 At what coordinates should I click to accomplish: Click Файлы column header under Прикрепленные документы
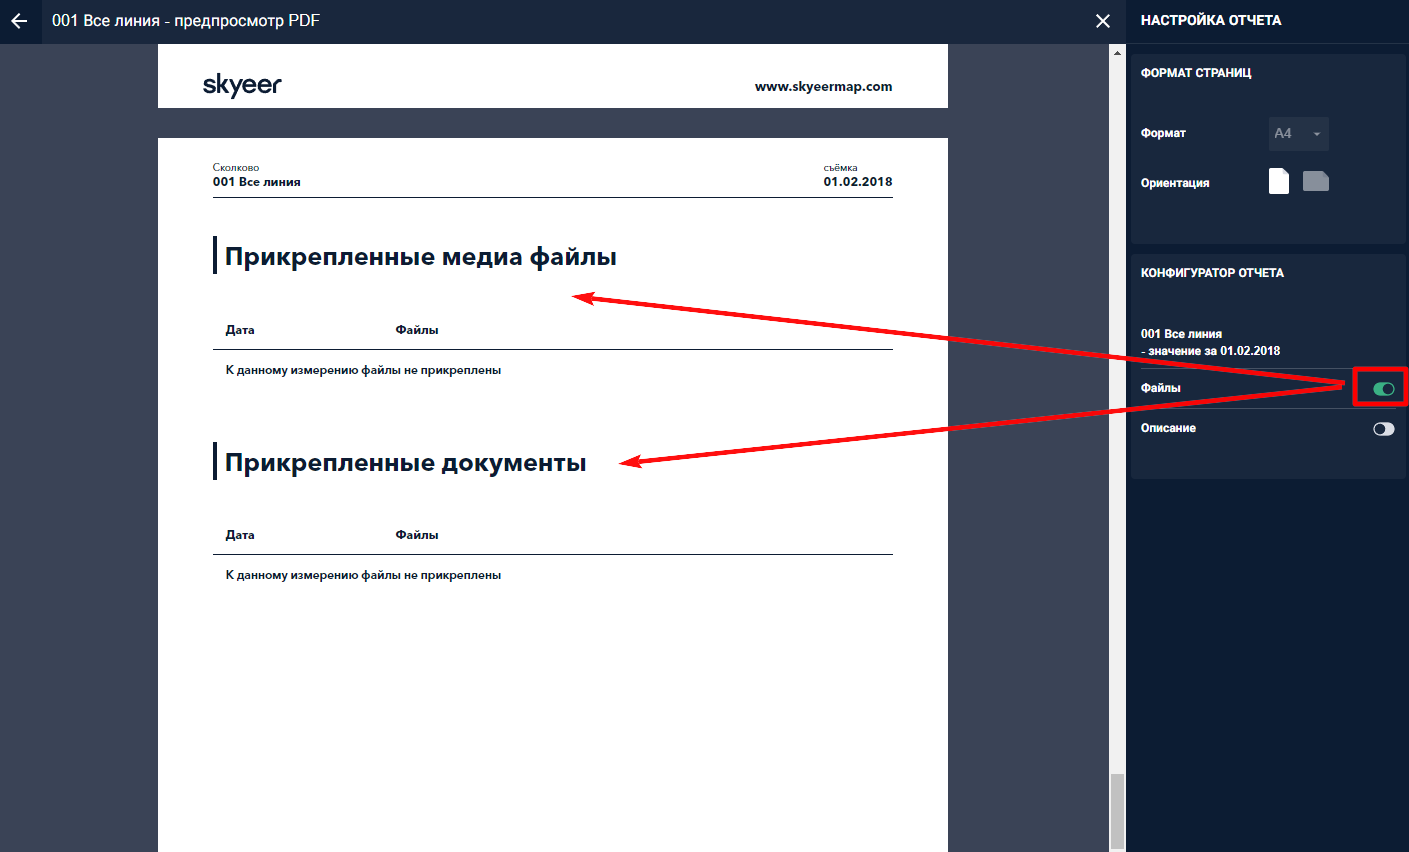pos(416,535)
